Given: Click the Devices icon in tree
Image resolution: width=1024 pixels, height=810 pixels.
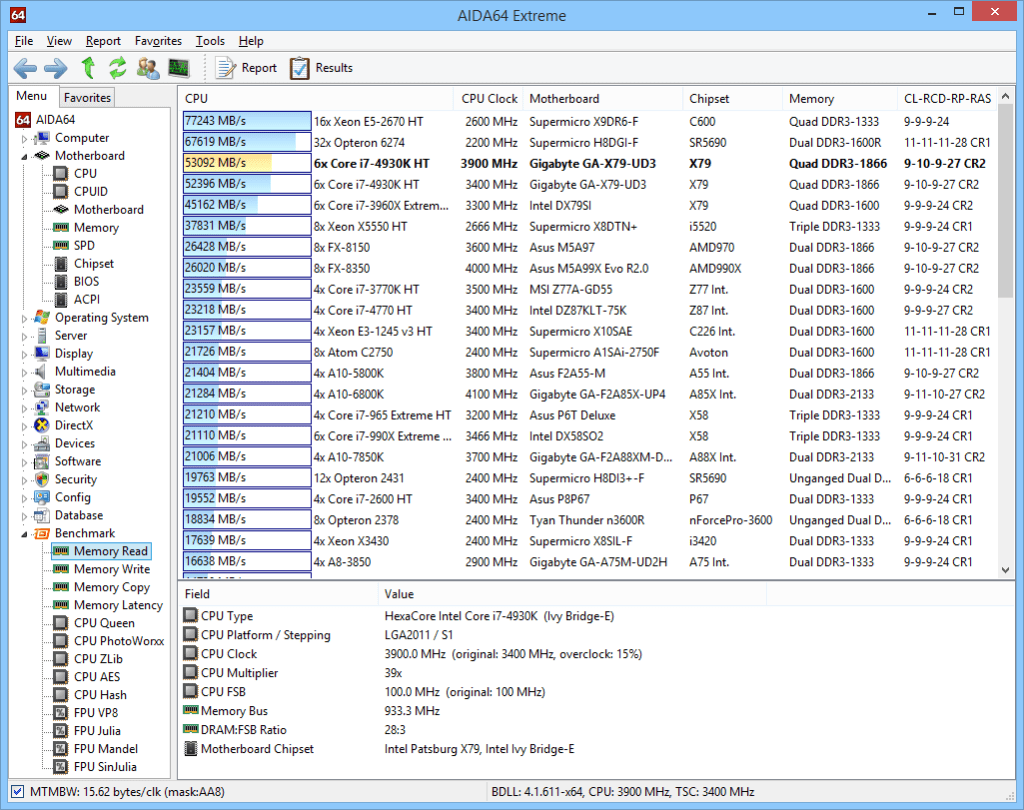Looking at the screenshot, I should tap(42, 444).
